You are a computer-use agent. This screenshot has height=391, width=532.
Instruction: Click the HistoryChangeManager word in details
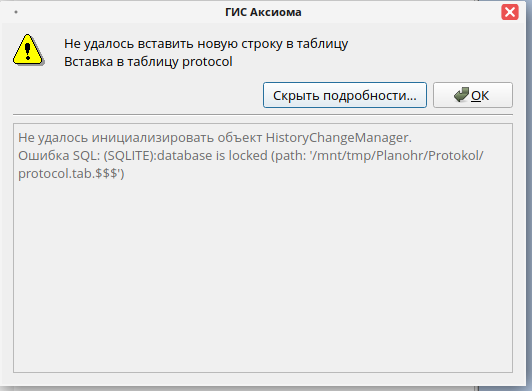(338, 138)
